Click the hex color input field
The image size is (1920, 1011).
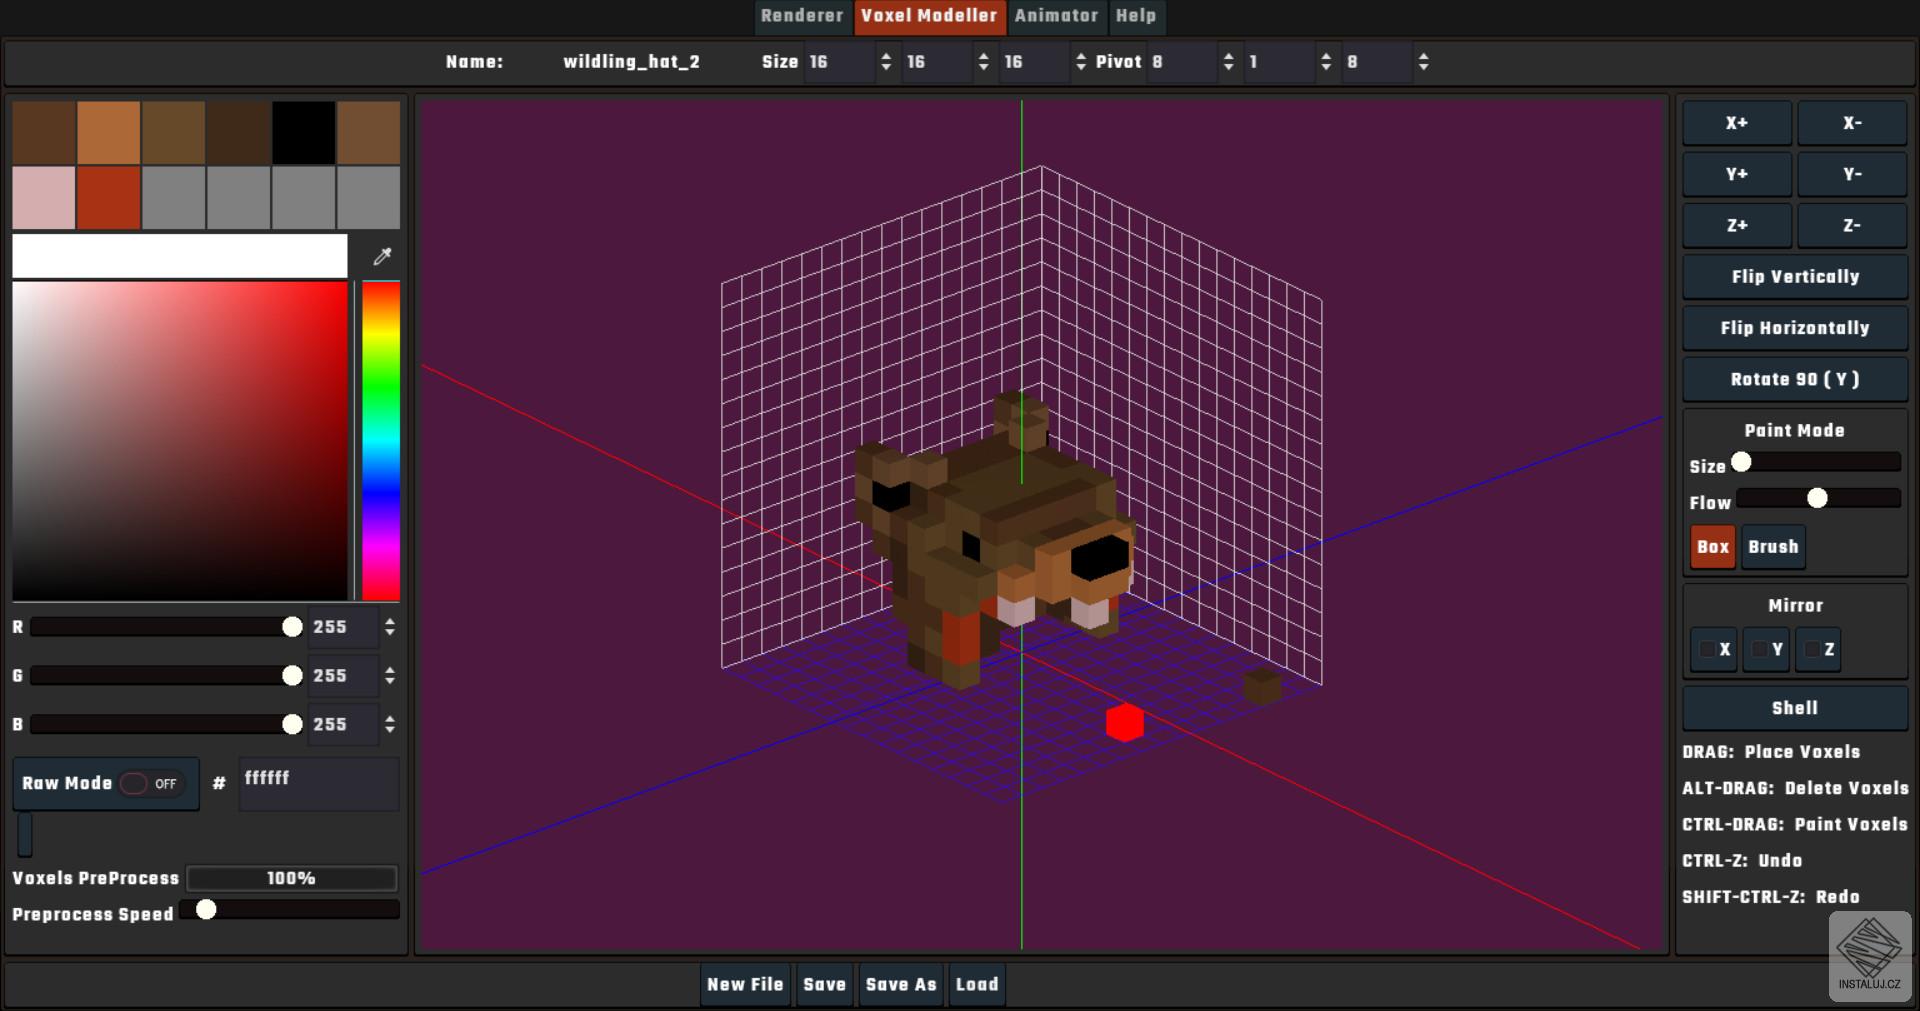(x=318, y=783)
